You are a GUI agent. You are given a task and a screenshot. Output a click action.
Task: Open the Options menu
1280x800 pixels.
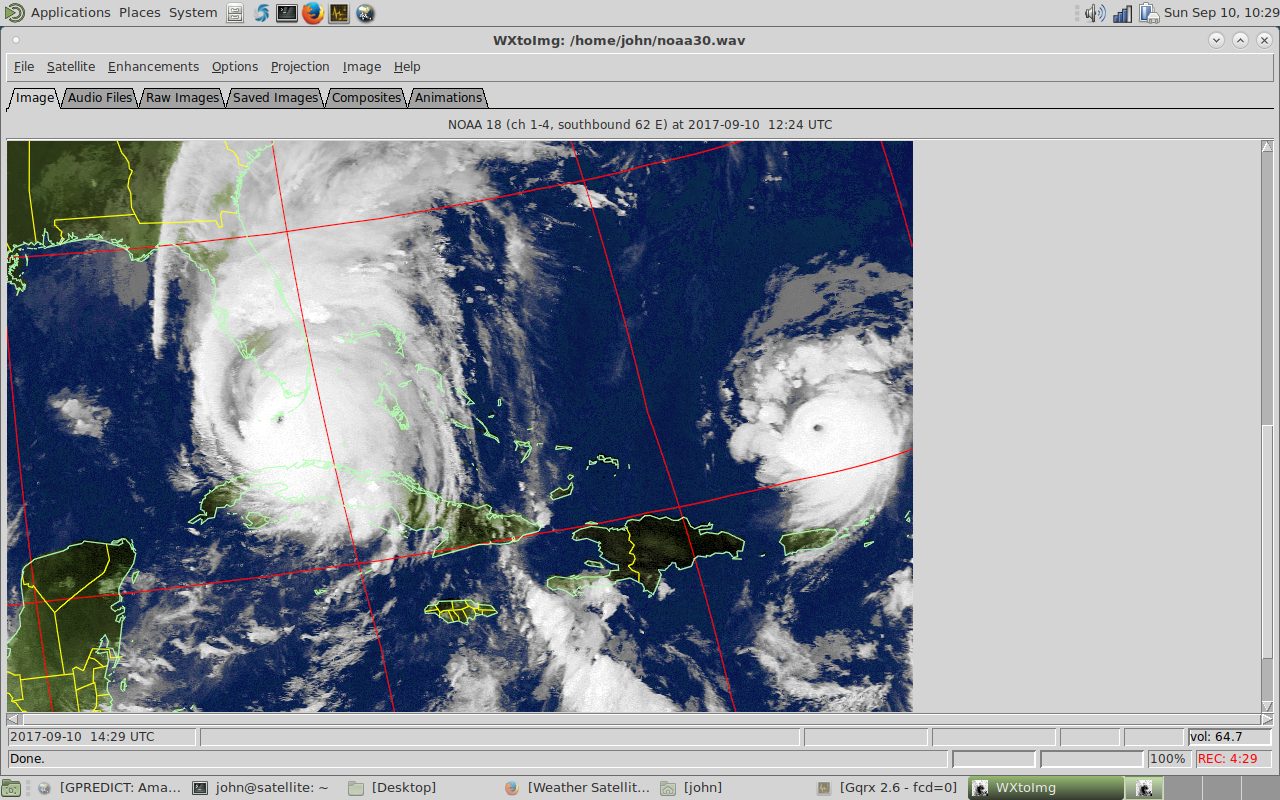pyautogui.click(x=235, y=67)
